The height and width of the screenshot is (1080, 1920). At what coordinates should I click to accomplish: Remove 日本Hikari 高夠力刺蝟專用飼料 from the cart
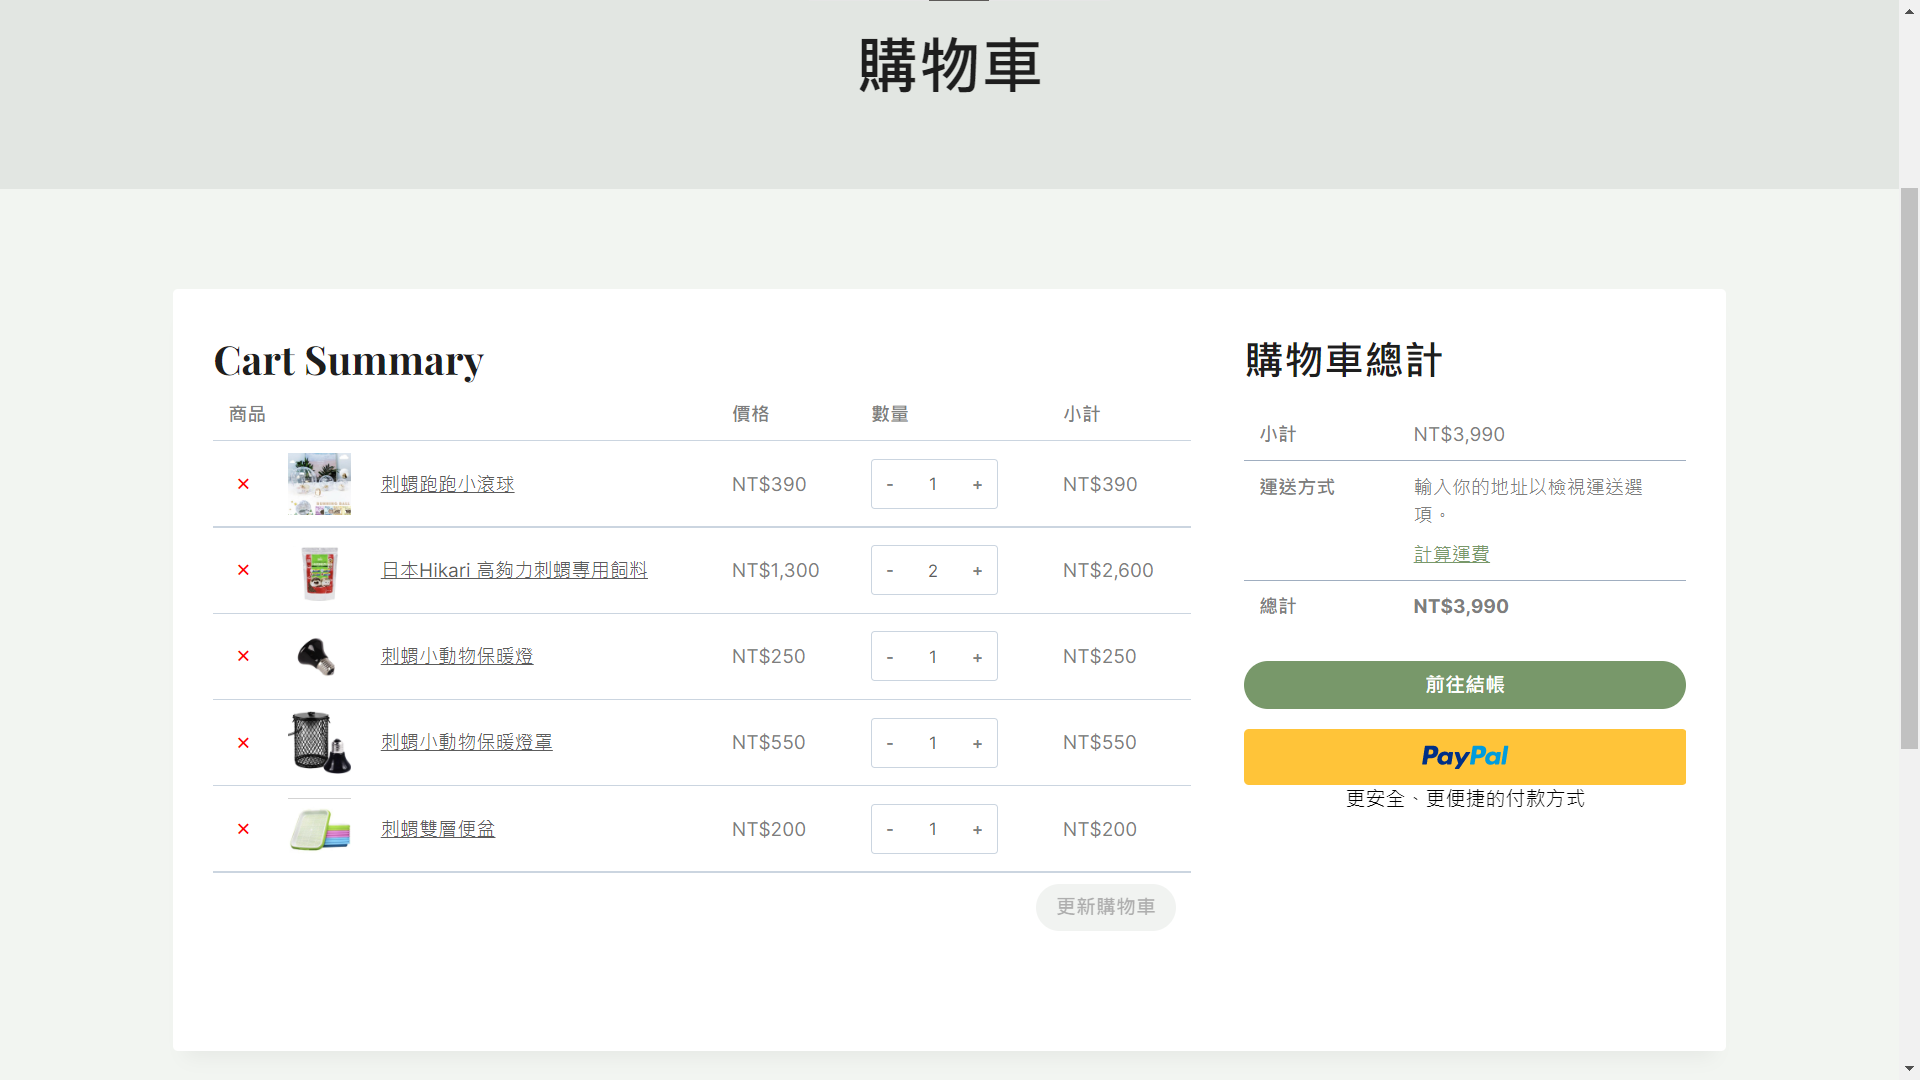click(x=243, y=570)
